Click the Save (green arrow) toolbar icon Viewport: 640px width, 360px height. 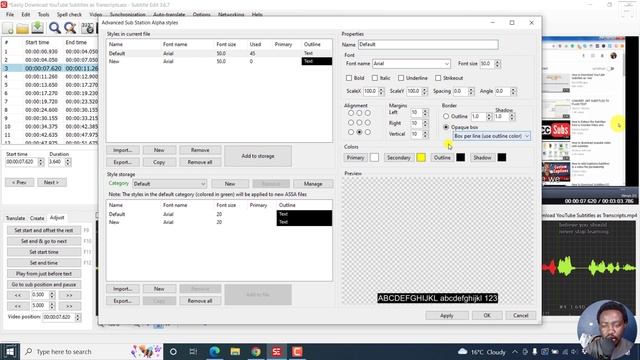pos(38,28)
